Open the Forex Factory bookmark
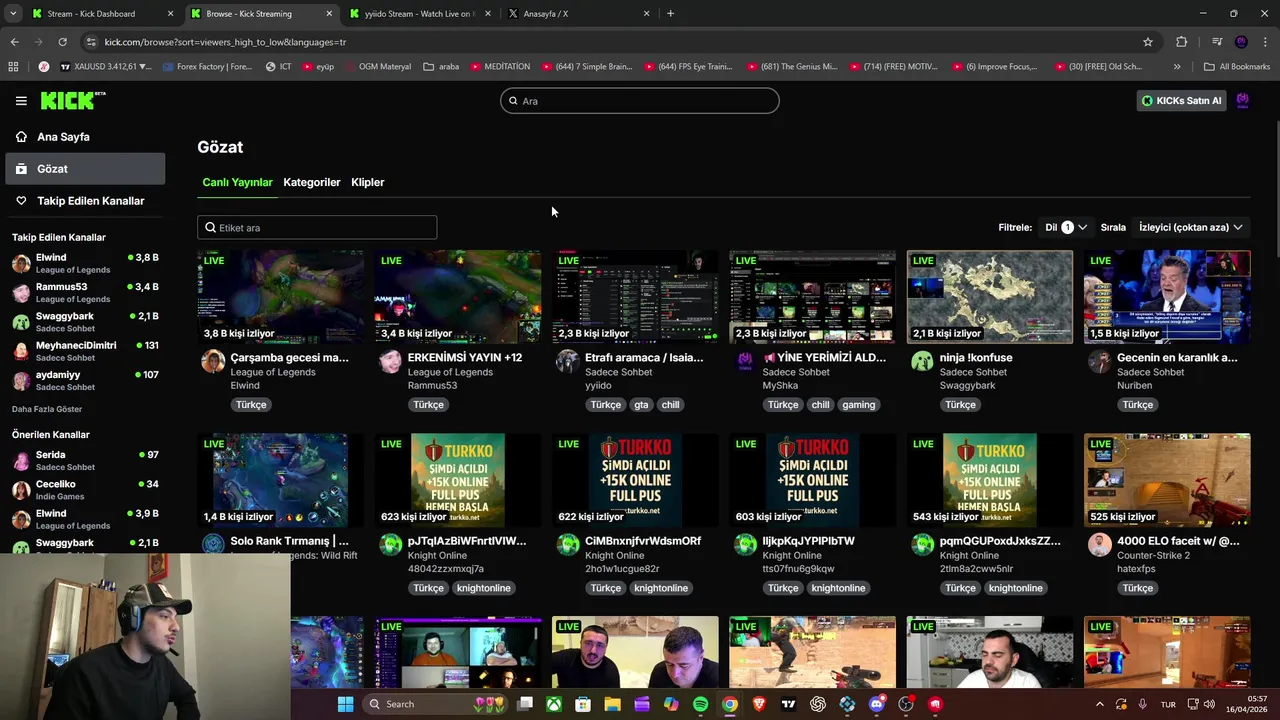 click(x=207, y=67)
